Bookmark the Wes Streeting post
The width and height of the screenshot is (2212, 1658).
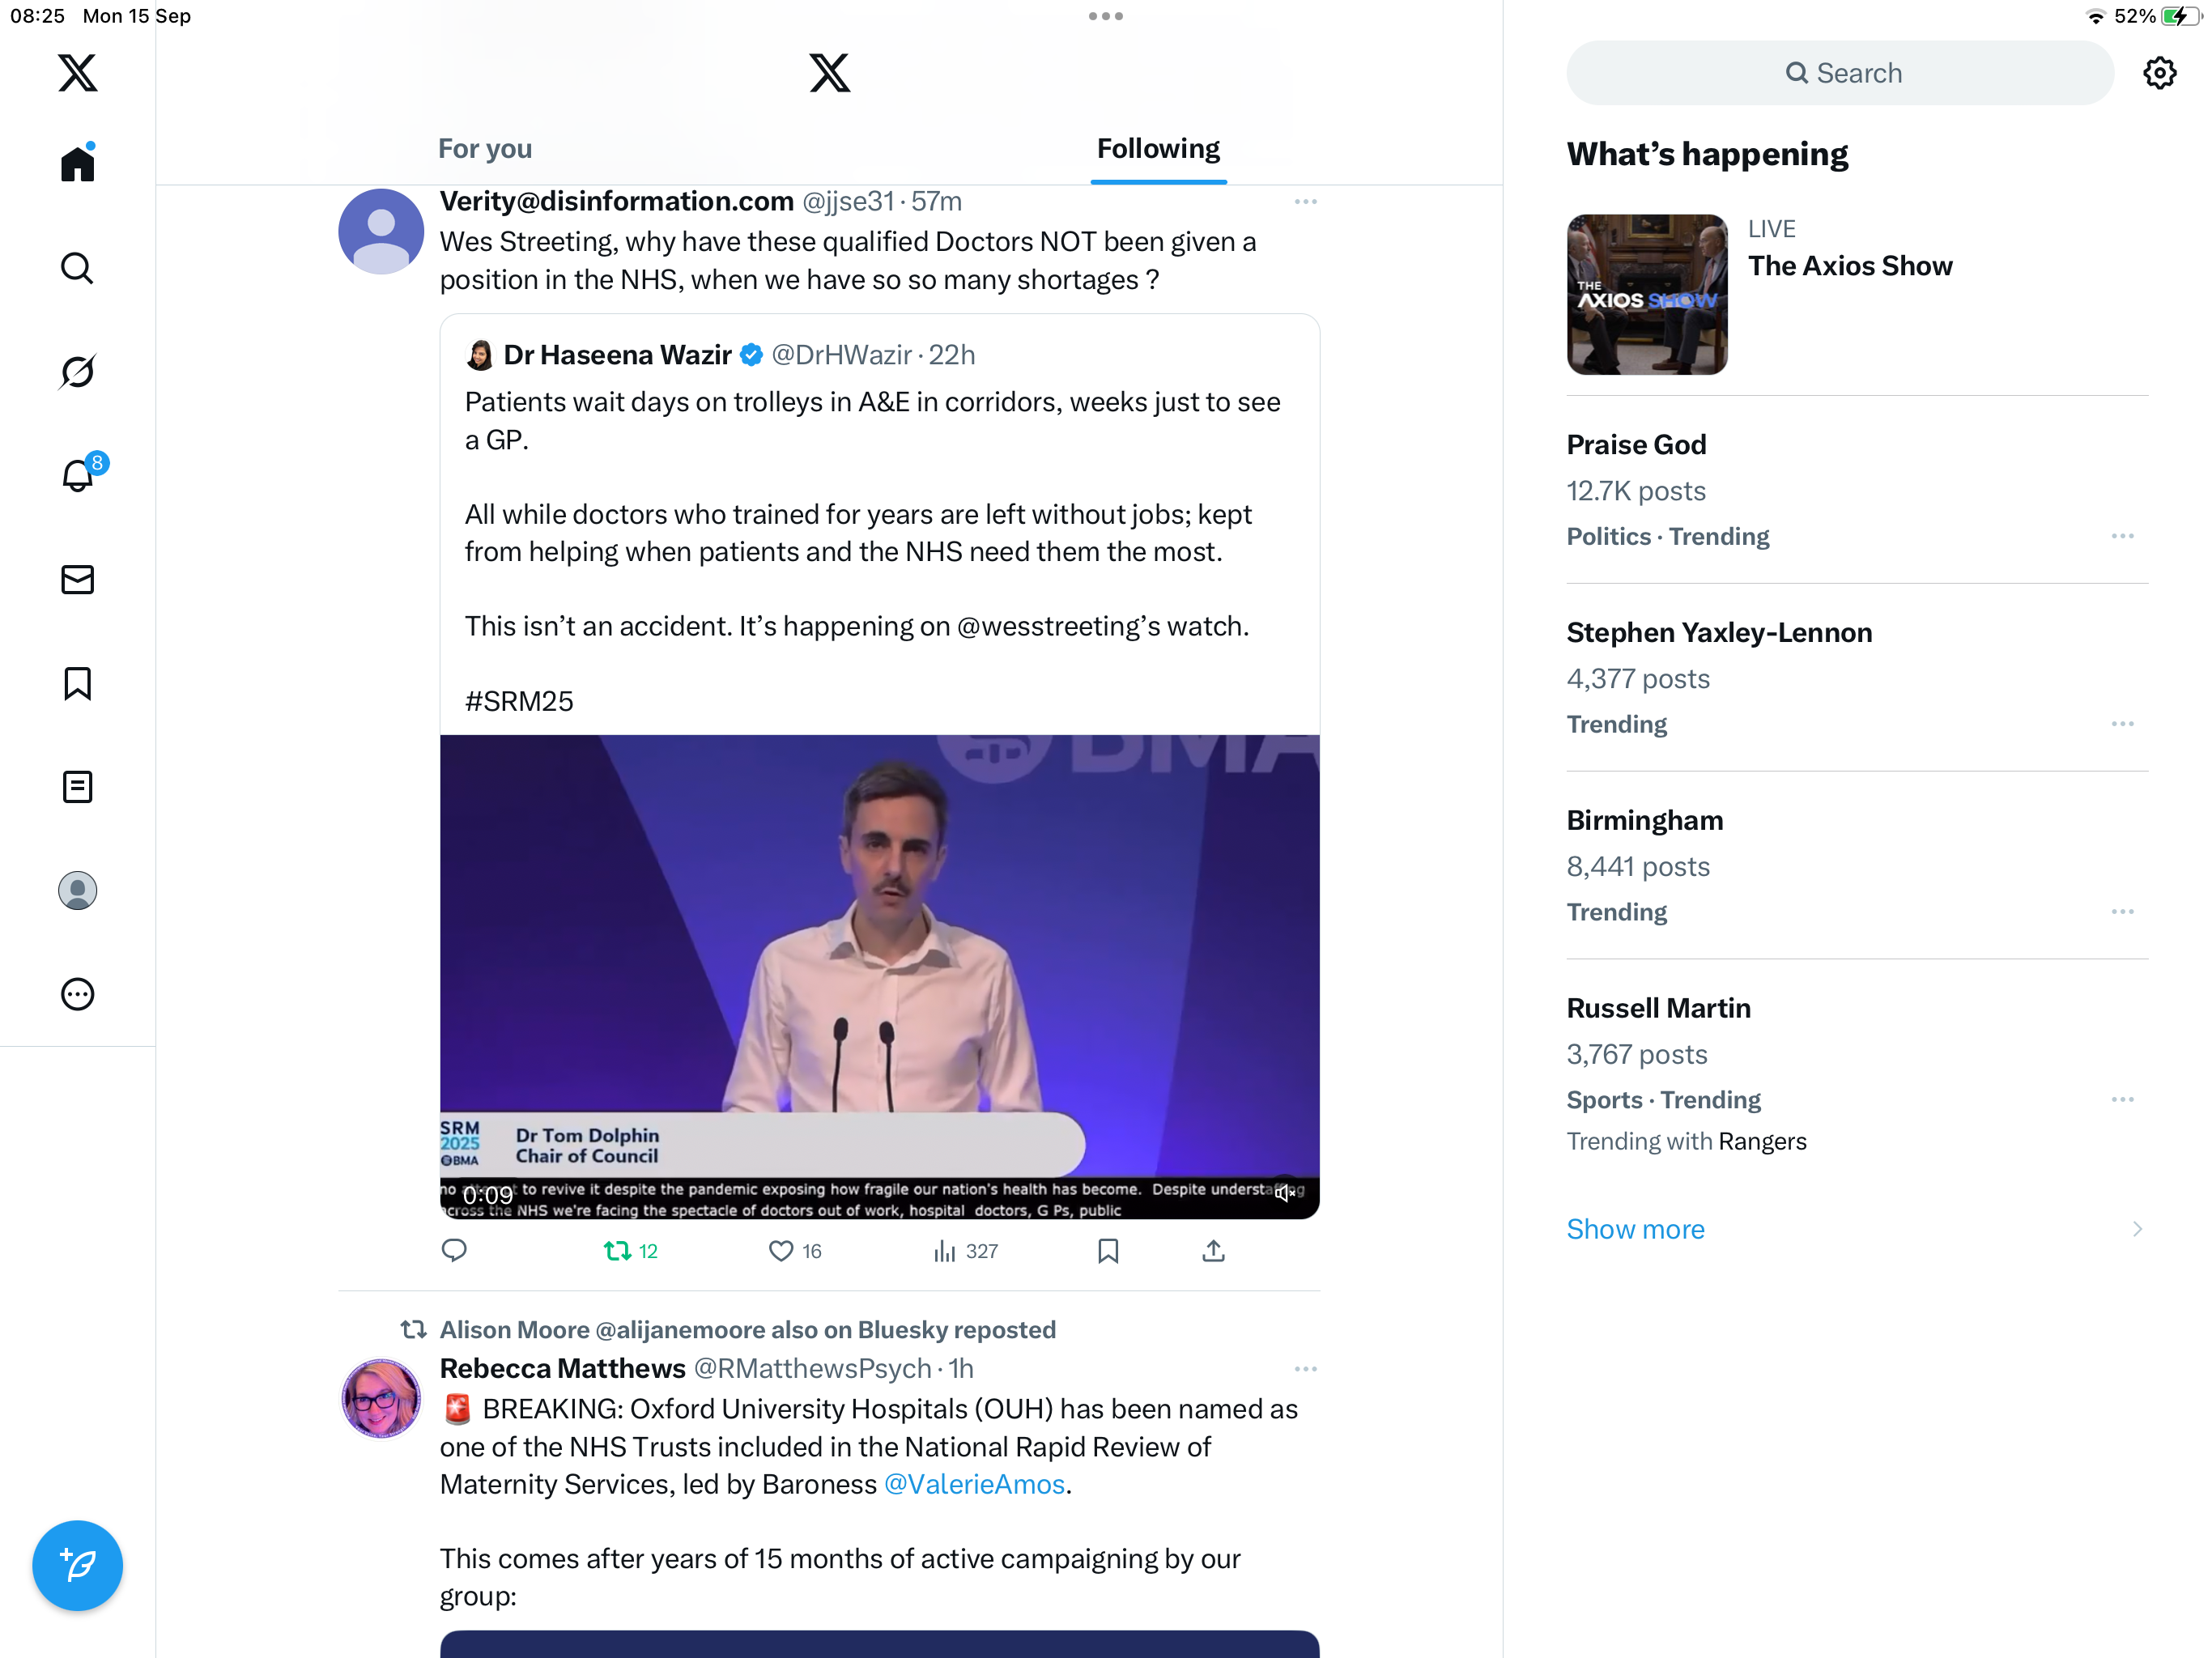[1108, 1250]
